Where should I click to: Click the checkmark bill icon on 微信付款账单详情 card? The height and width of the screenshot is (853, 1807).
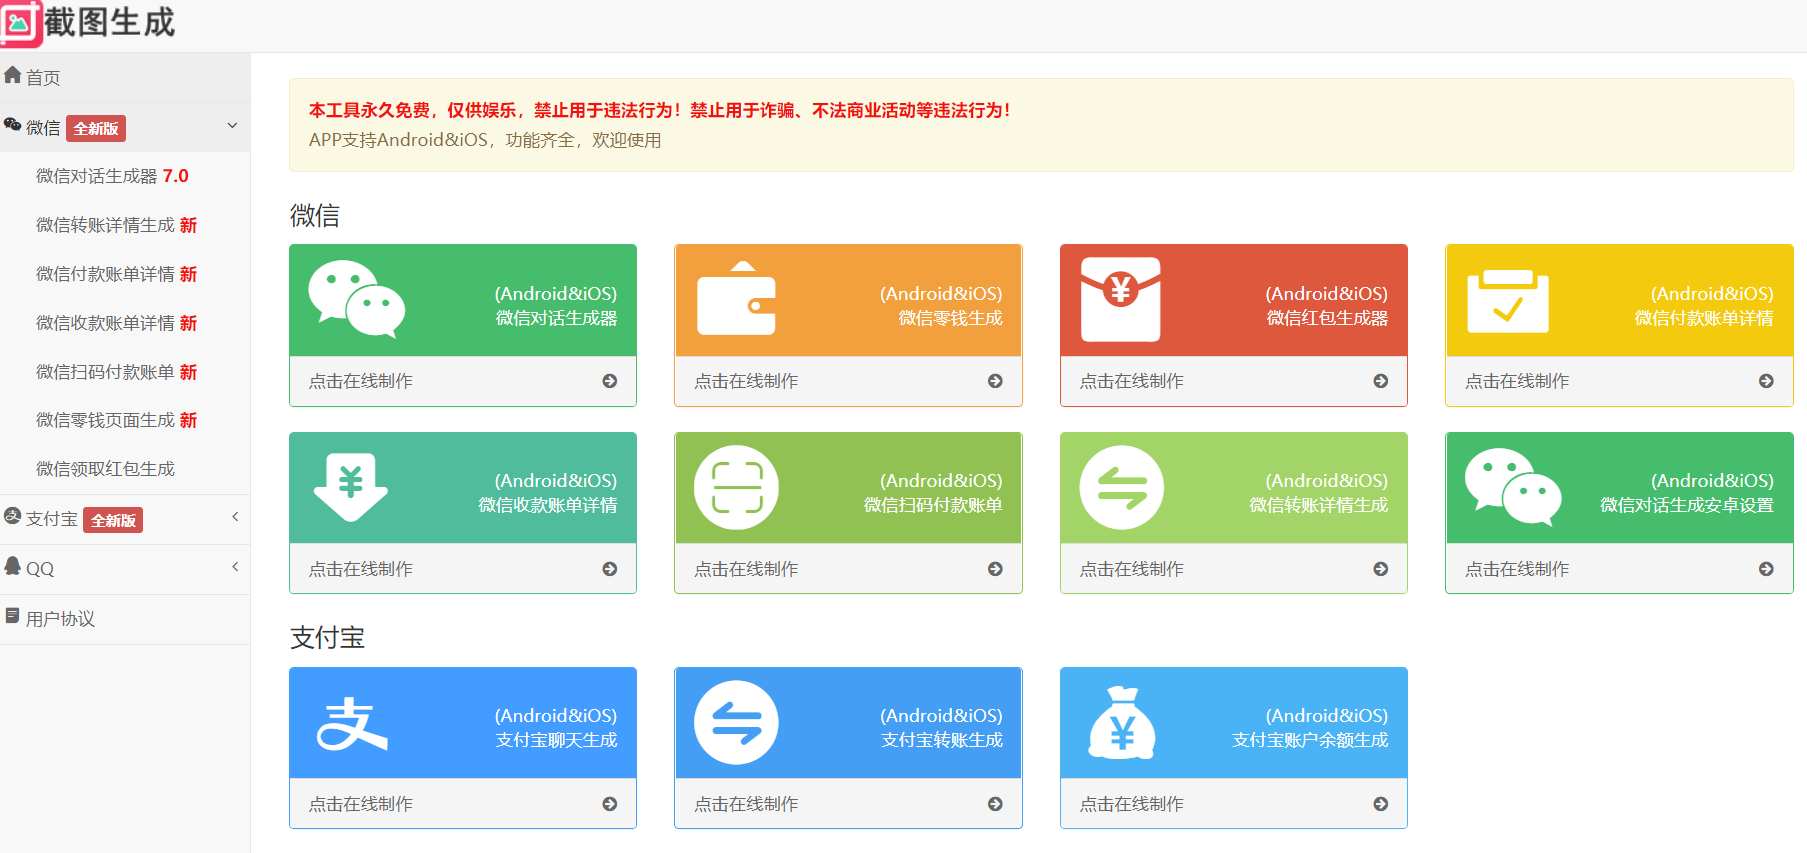coord(1508,301)
